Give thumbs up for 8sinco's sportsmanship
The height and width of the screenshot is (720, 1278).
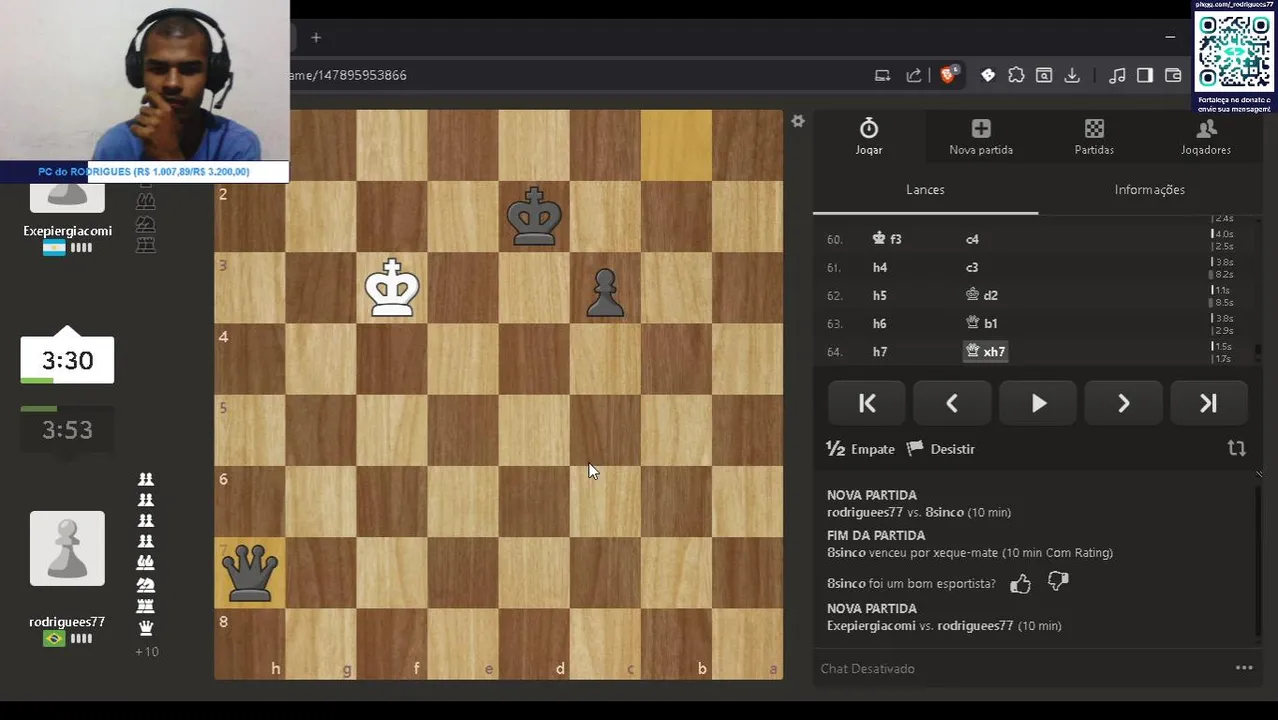tap(1020, 584)
